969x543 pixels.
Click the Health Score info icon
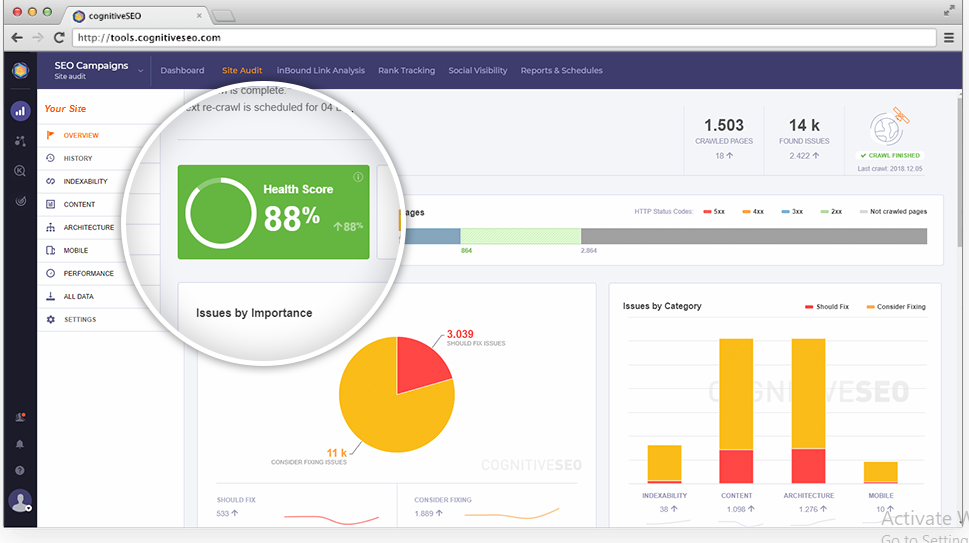coord(358,177)
